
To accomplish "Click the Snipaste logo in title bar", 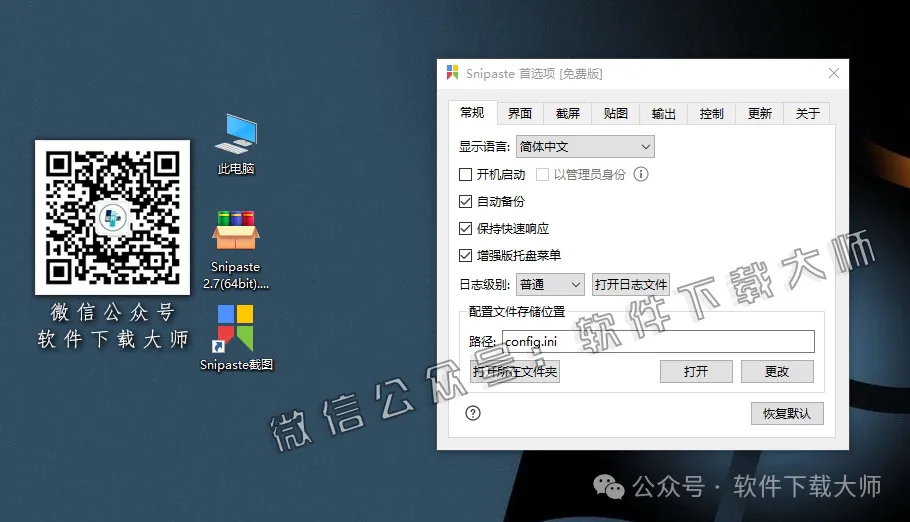I will [453, 73].
